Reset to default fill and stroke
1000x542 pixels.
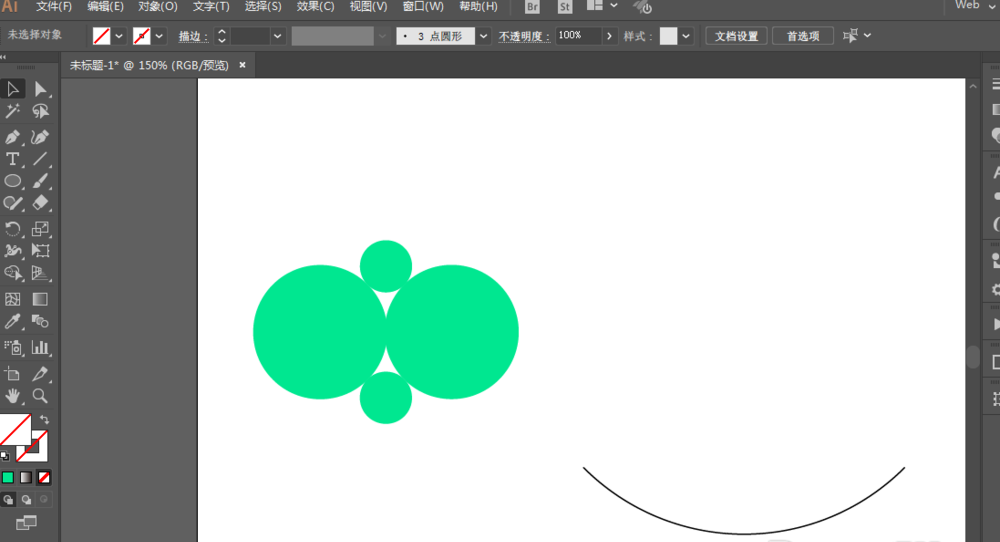[x=5, y=456]
